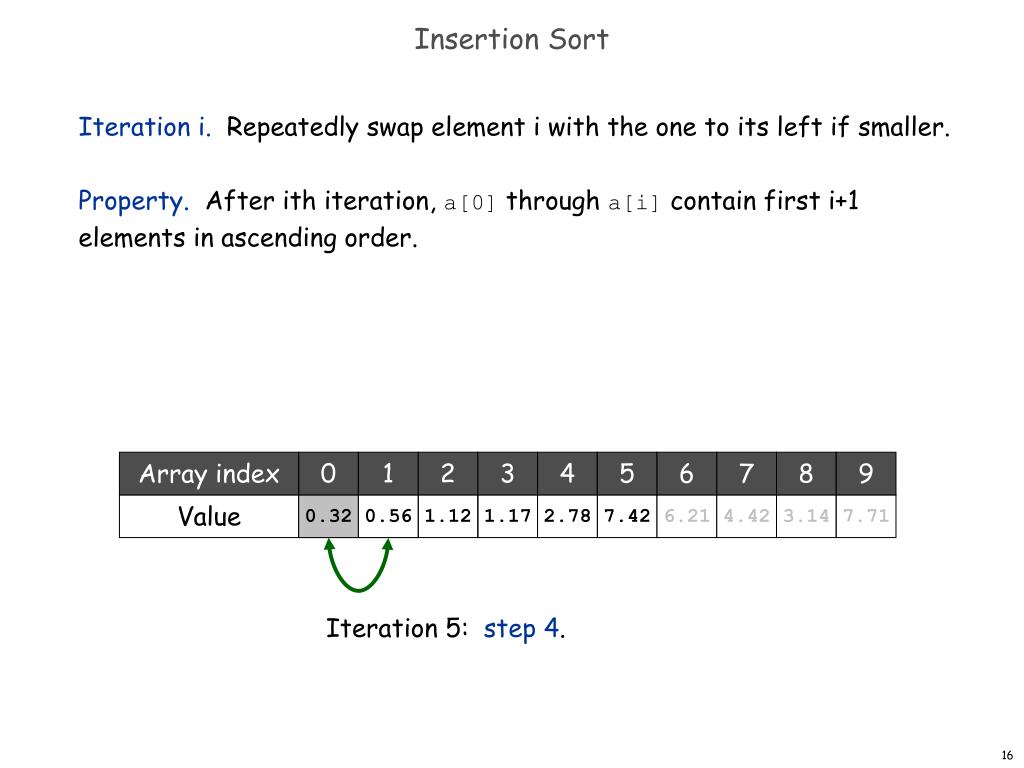Image resolution: width=1024 pixels, height=768 pixels.
Task: Click the Value row label
Action: click(x=209, y=516)
